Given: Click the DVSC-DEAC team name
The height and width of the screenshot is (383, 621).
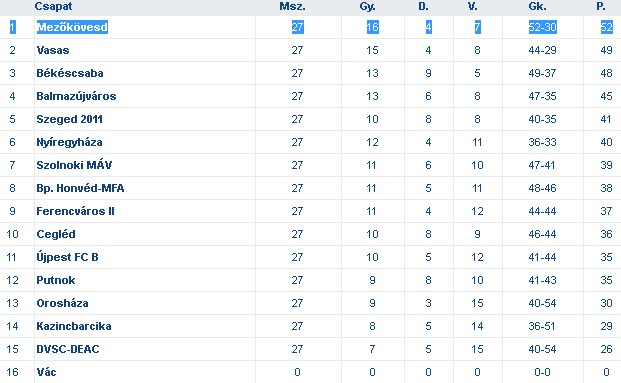Looking at the screenshot, I should [68, 349].
